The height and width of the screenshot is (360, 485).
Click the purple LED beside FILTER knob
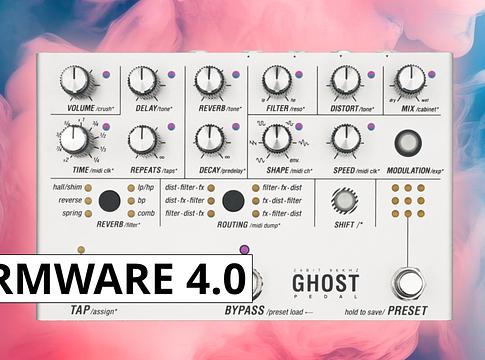pos(299,74)
